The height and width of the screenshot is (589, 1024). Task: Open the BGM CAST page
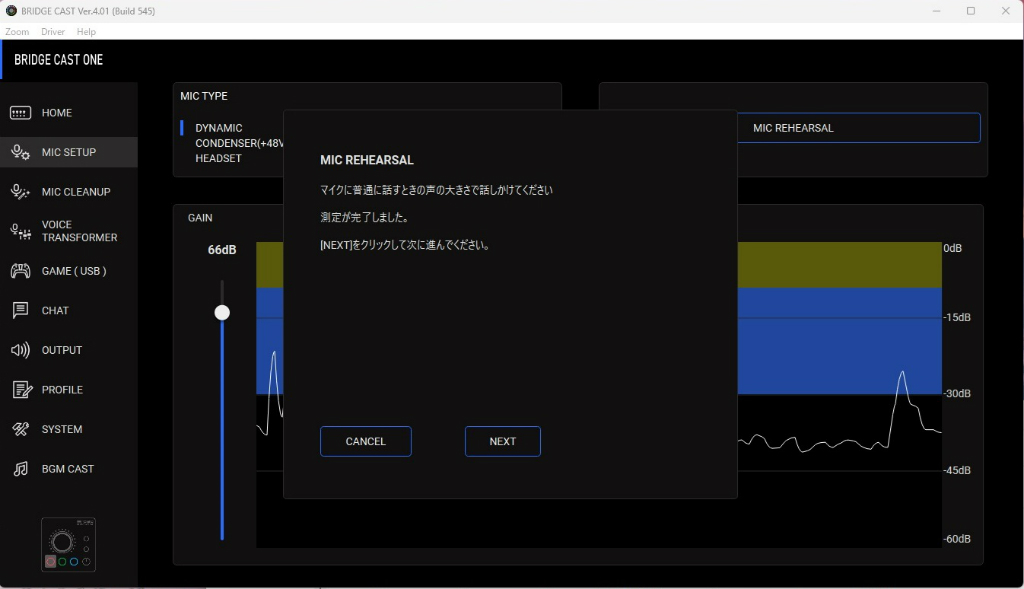pyautogui.click(x=69, y=469)
